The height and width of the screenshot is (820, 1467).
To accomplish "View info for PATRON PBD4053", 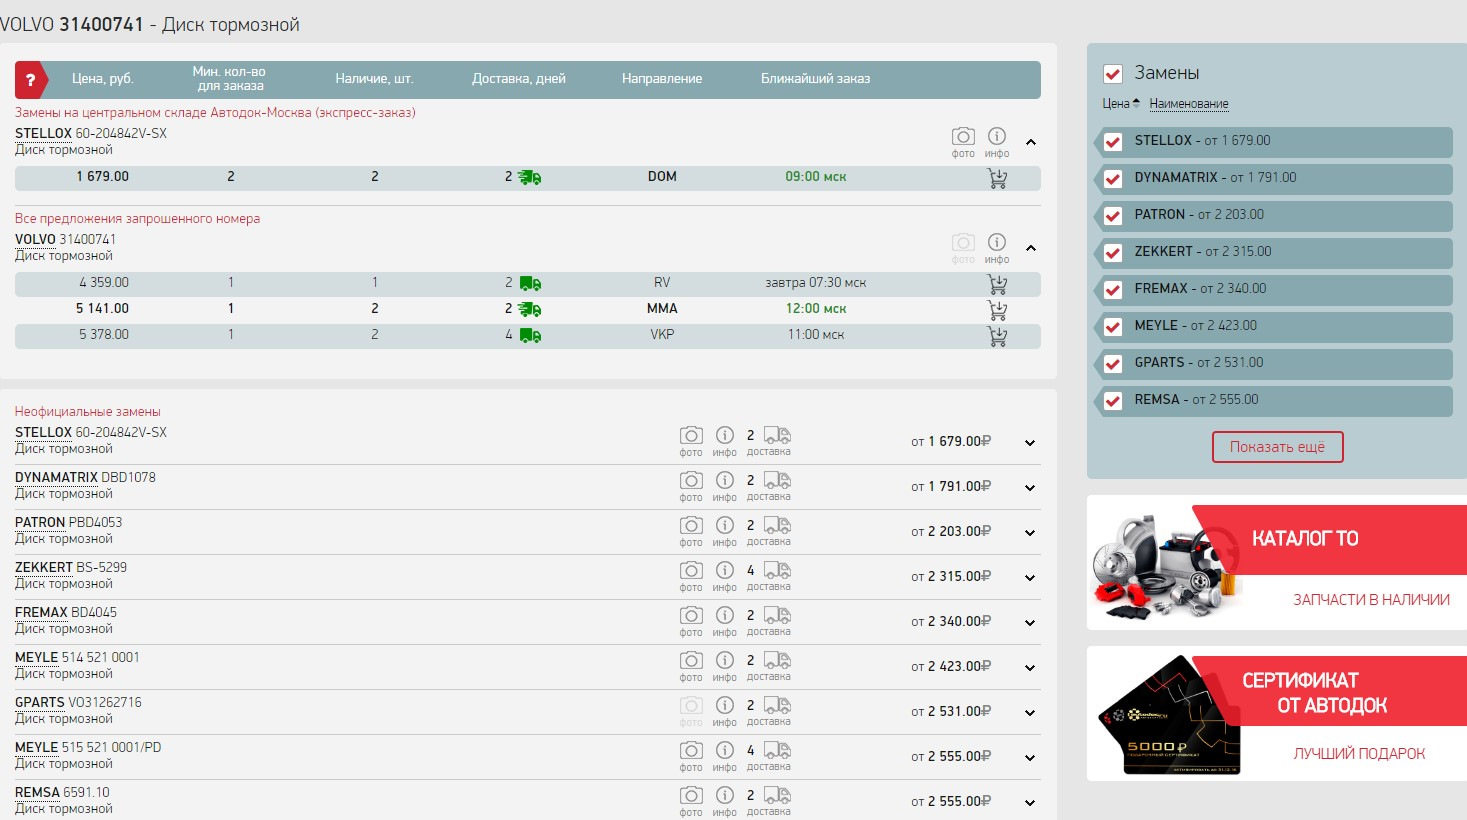I will [x=725, y=525].
